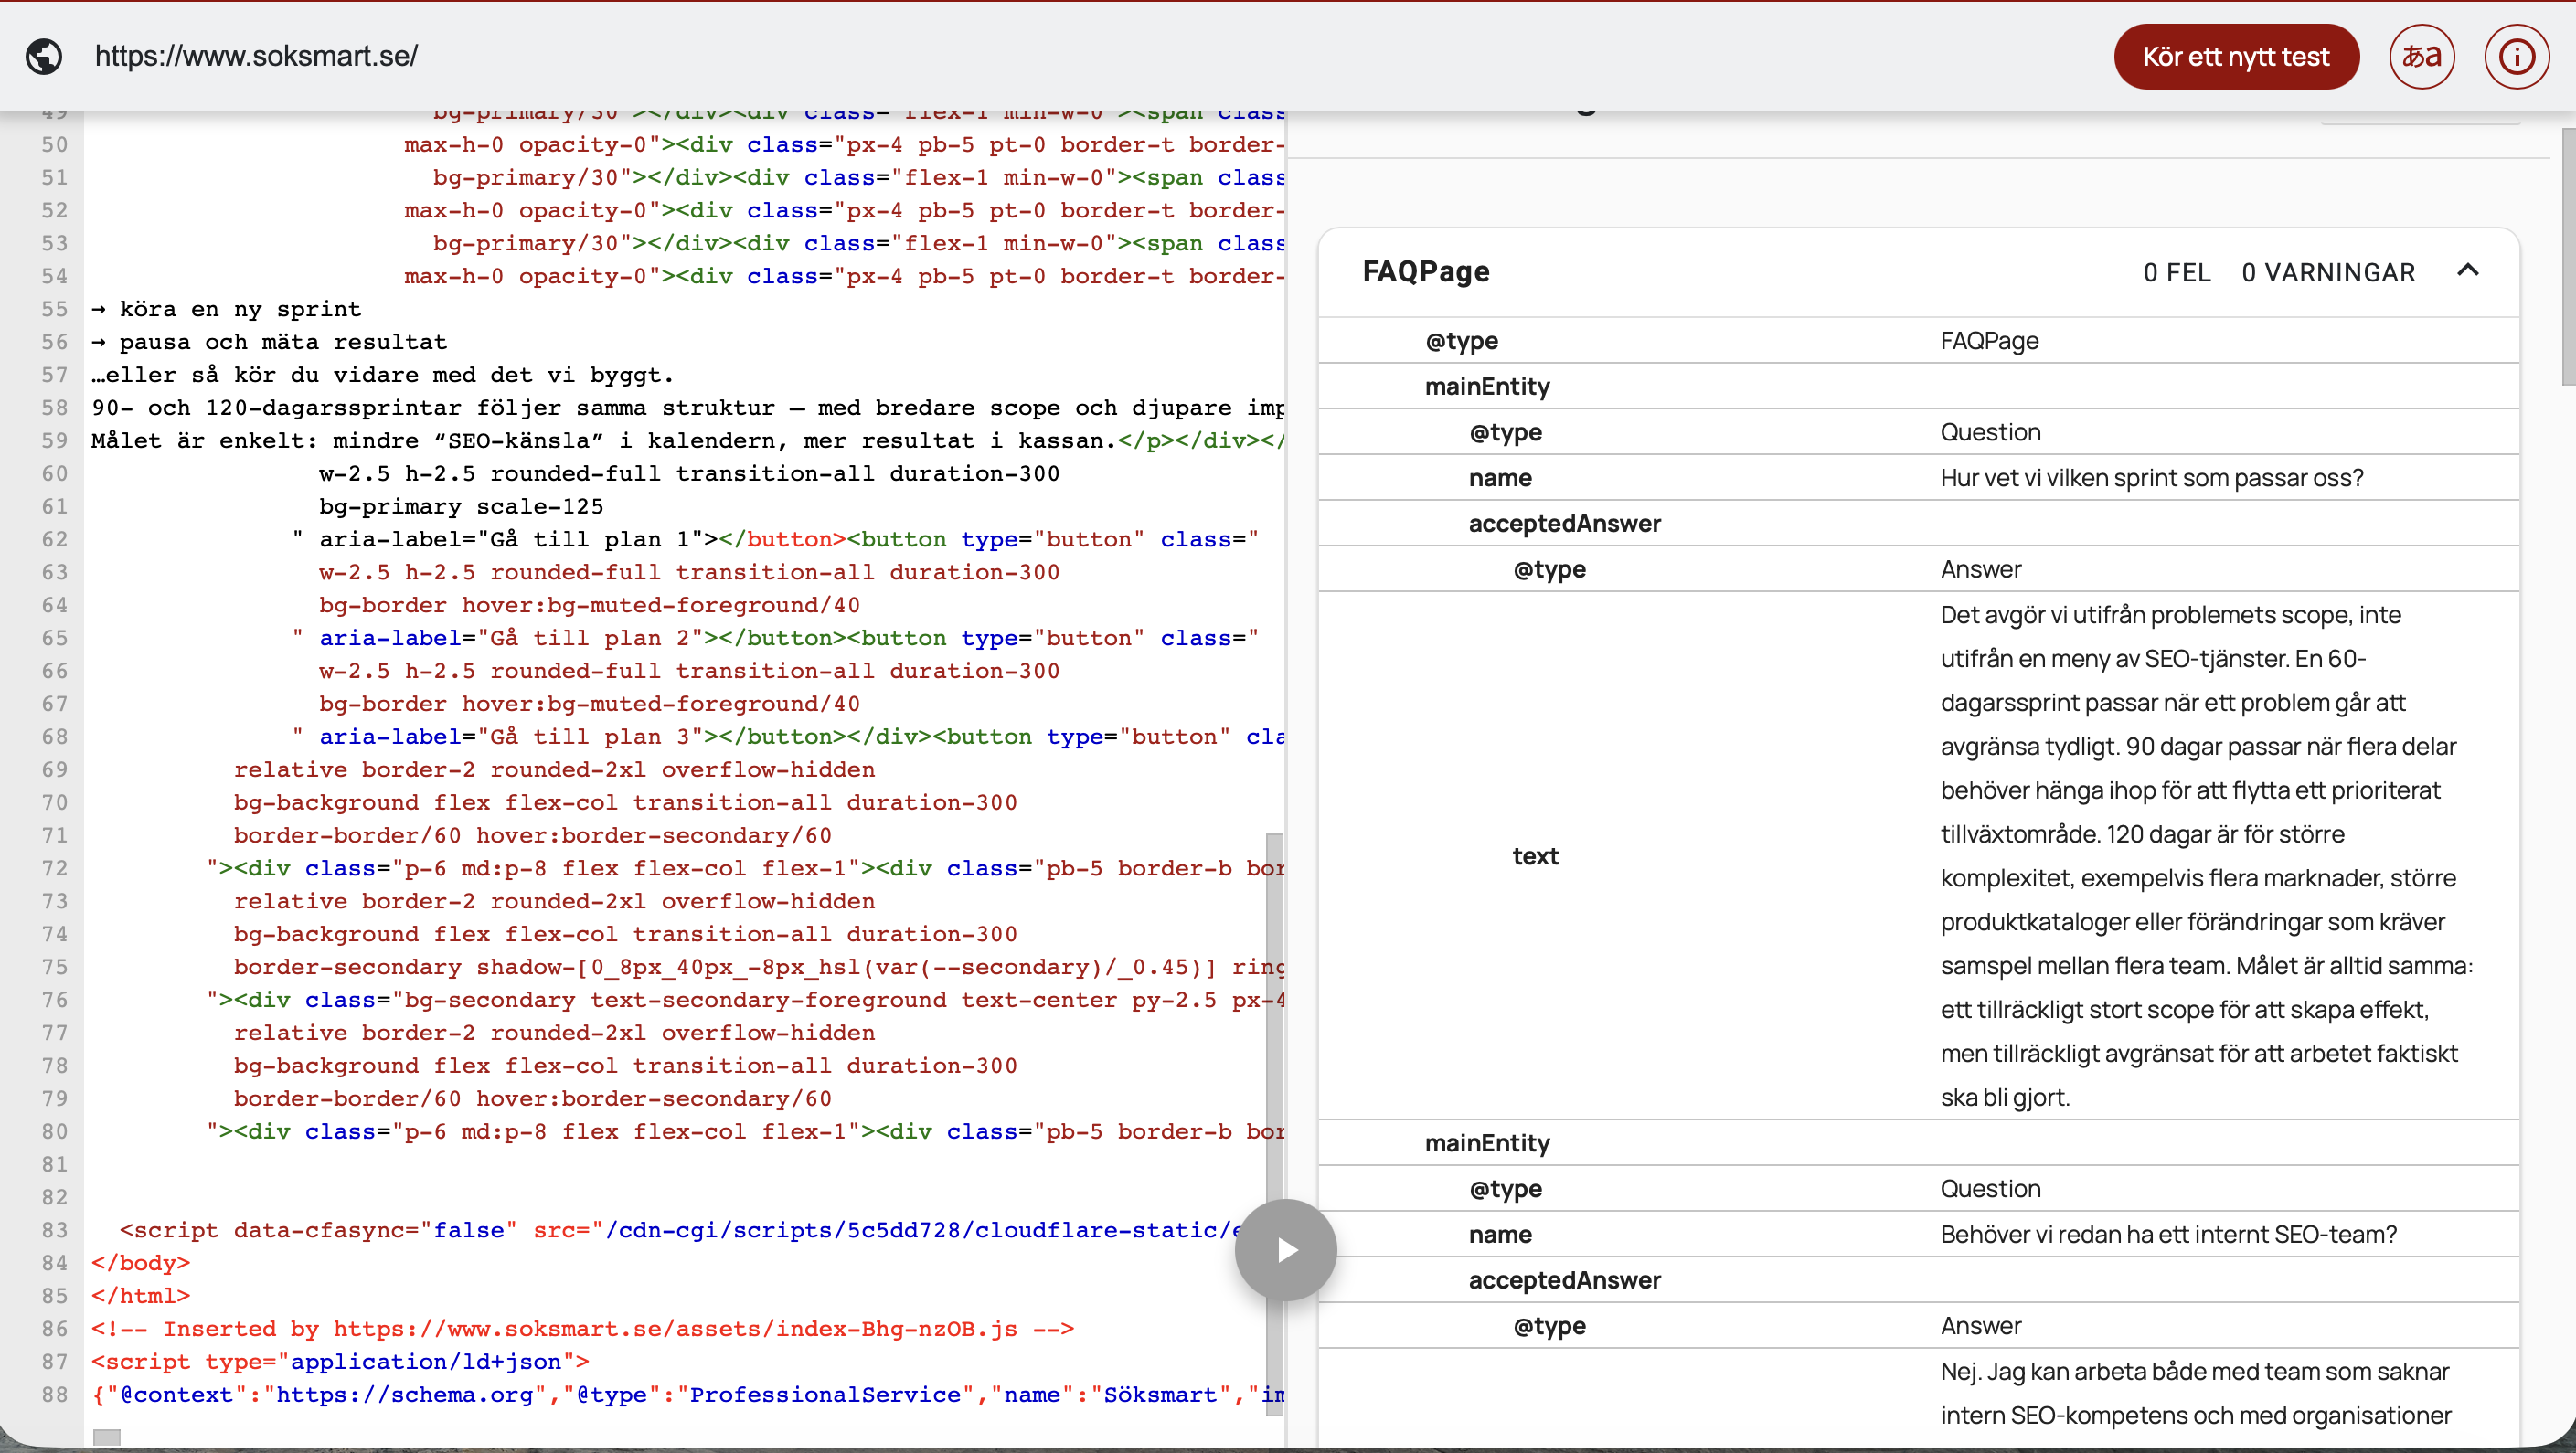
Task: Click line 75 with border-secondary shadow
Action: (759, 967)
